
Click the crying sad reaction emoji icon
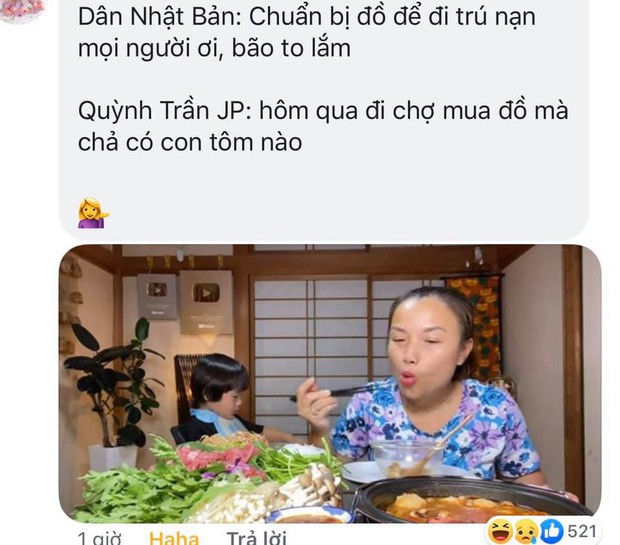(x=526, y=532)
